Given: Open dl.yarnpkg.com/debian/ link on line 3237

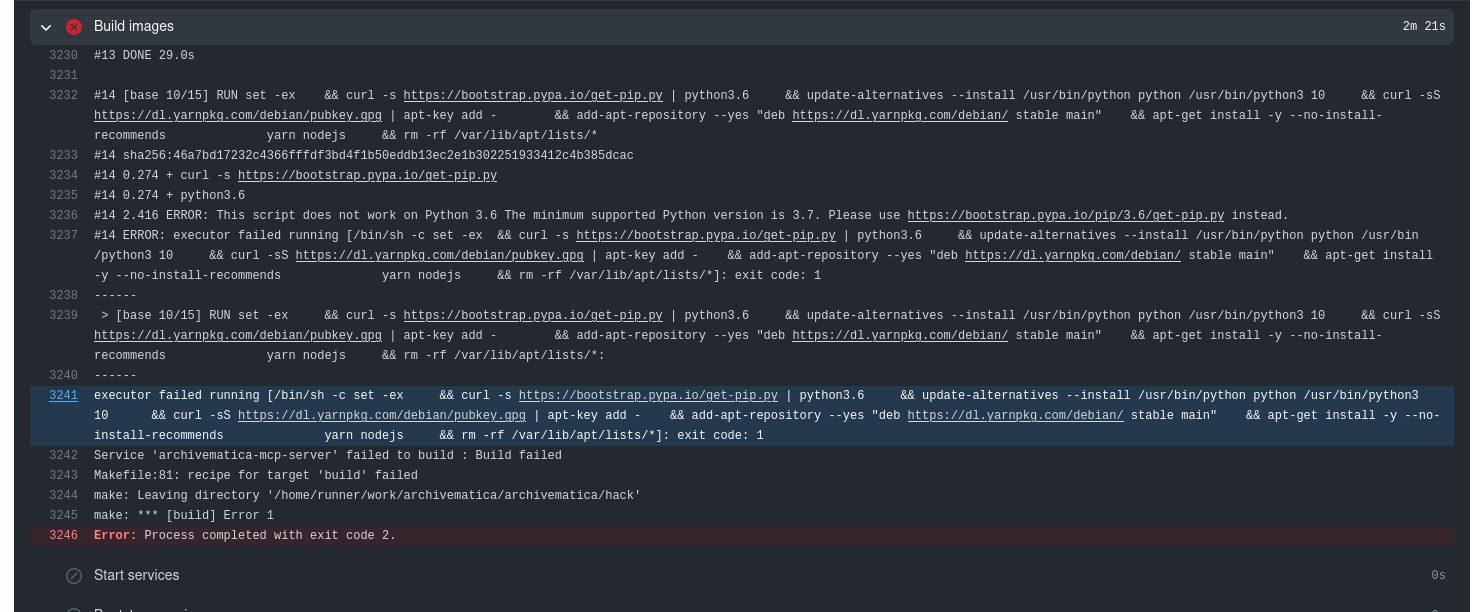Looking at the screenshot, I should [x=1073, y=256].
